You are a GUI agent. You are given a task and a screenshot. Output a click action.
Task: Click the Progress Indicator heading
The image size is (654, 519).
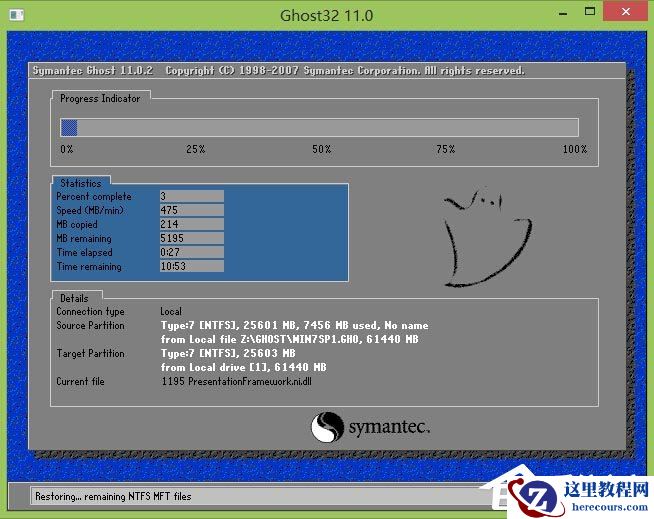(x=100, y=98)
